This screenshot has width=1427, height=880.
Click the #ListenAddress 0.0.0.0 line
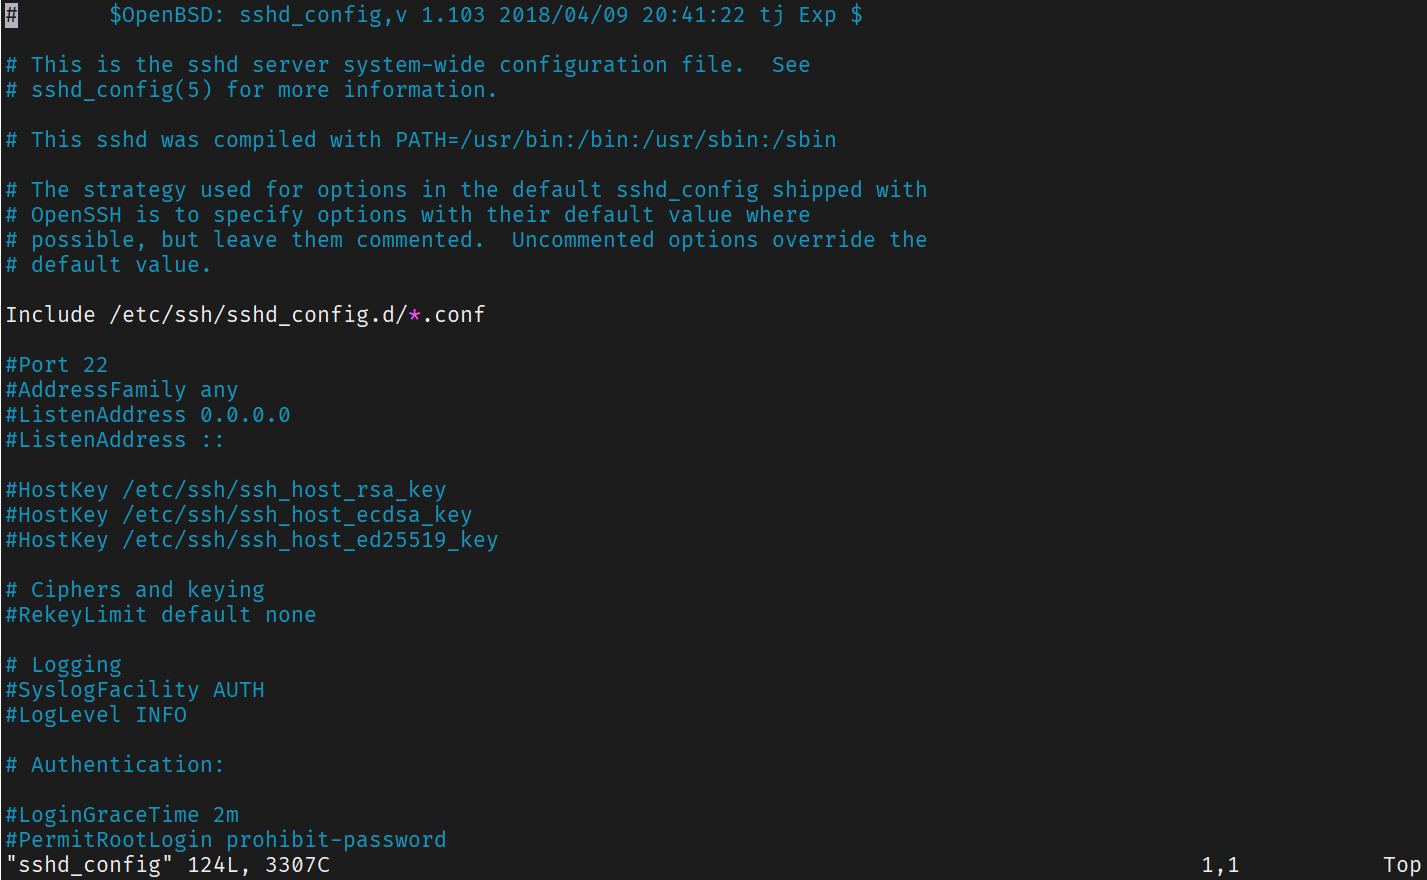click(147, 415)
